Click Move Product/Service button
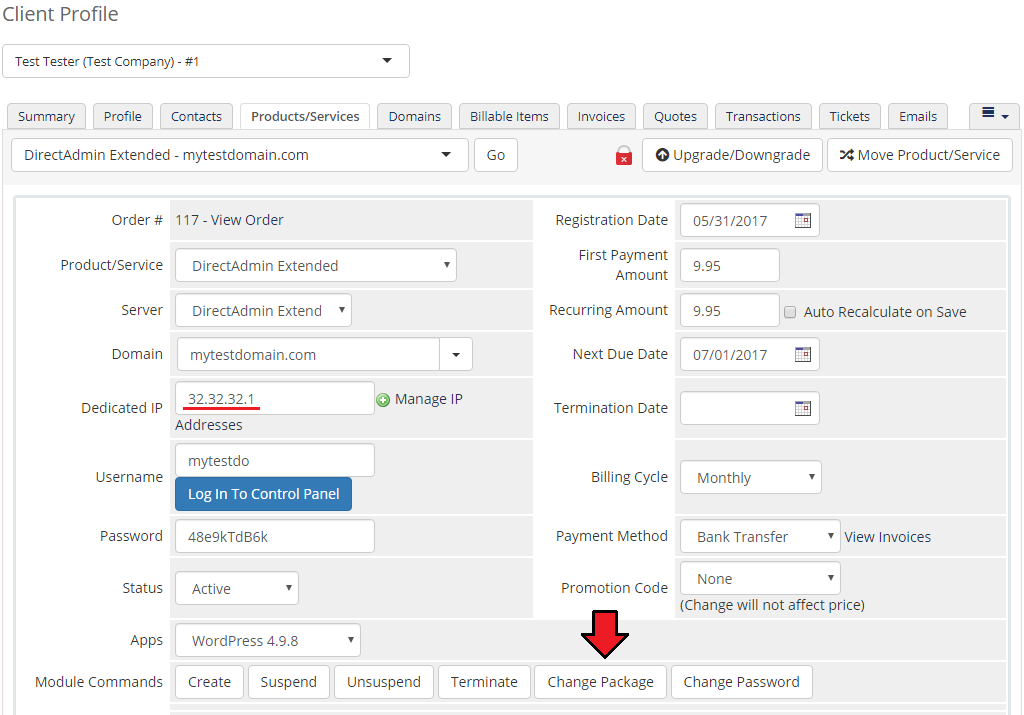 tap(920, 155)
